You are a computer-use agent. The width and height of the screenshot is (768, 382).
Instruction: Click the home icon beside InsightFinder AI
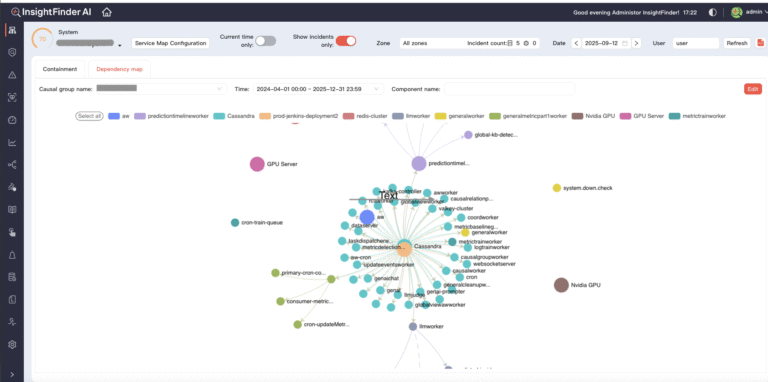[x=107, y=13]
